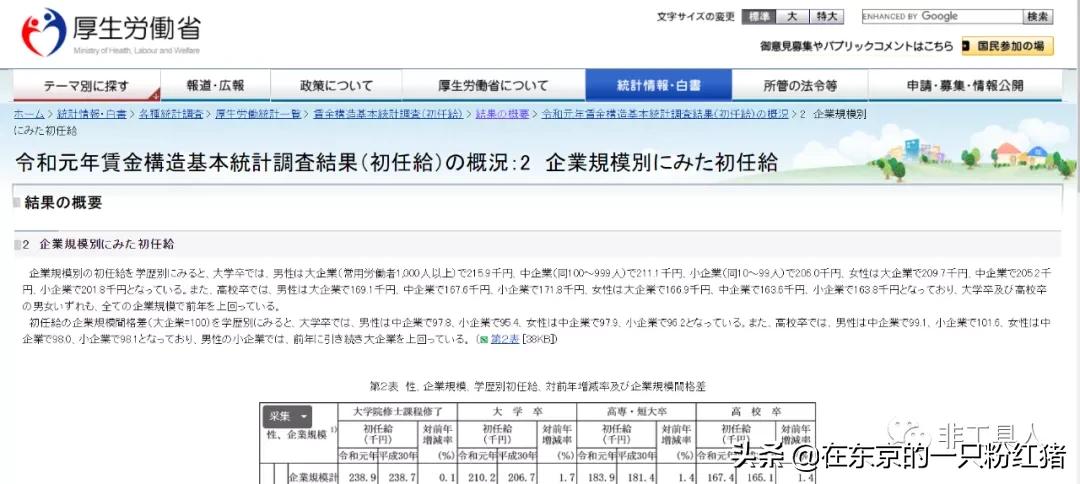Click the 文字サイズの変更 label
1080x484 pixels.
point(696,17)
